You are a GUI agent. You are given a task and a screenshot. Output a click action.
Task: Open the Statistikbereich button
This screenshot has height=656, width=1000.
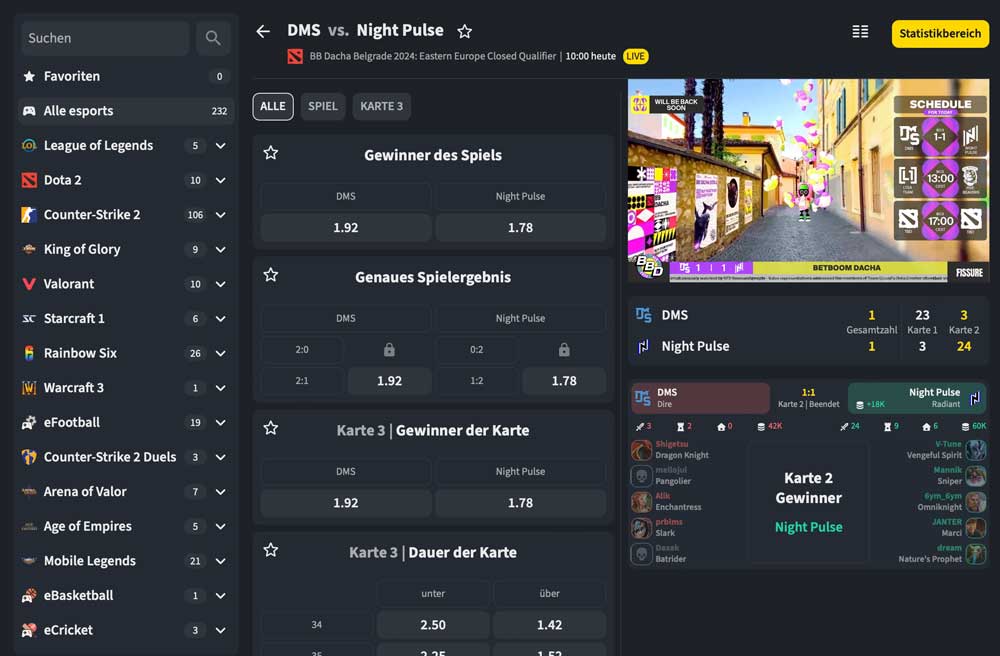[x=940, y=34]
